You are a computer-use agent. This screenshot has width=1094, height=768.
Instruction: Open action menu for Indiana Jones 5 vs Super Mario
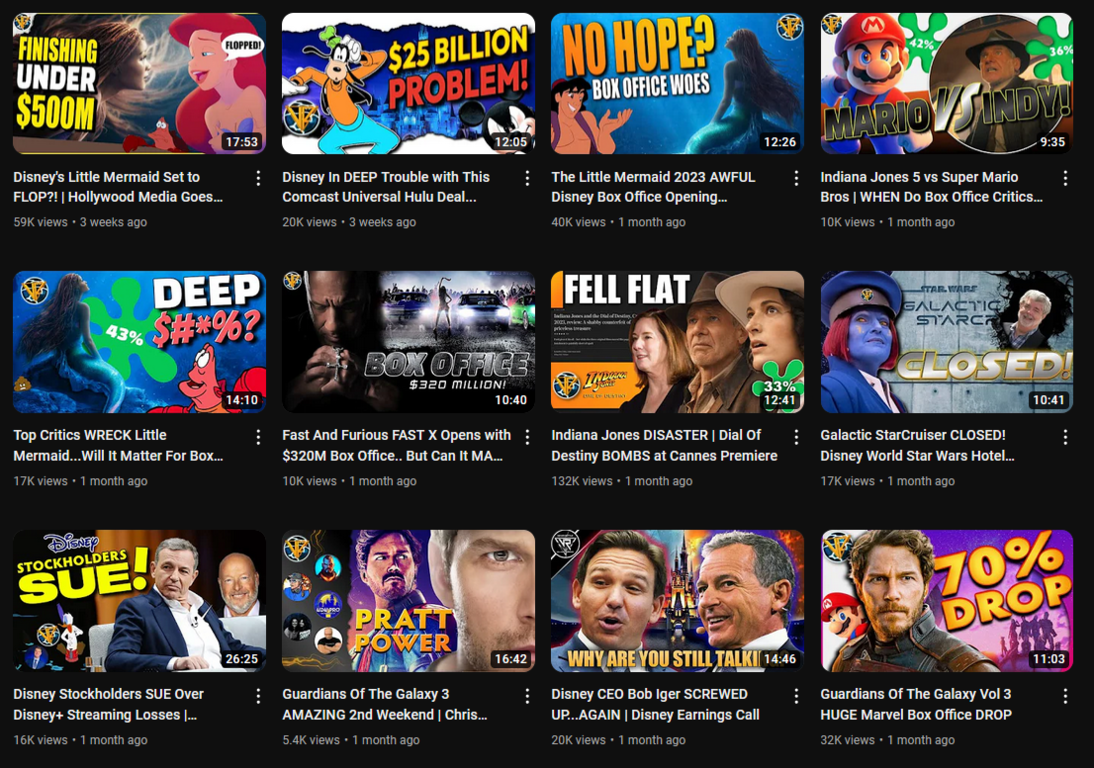click(x=1065, y=178)
